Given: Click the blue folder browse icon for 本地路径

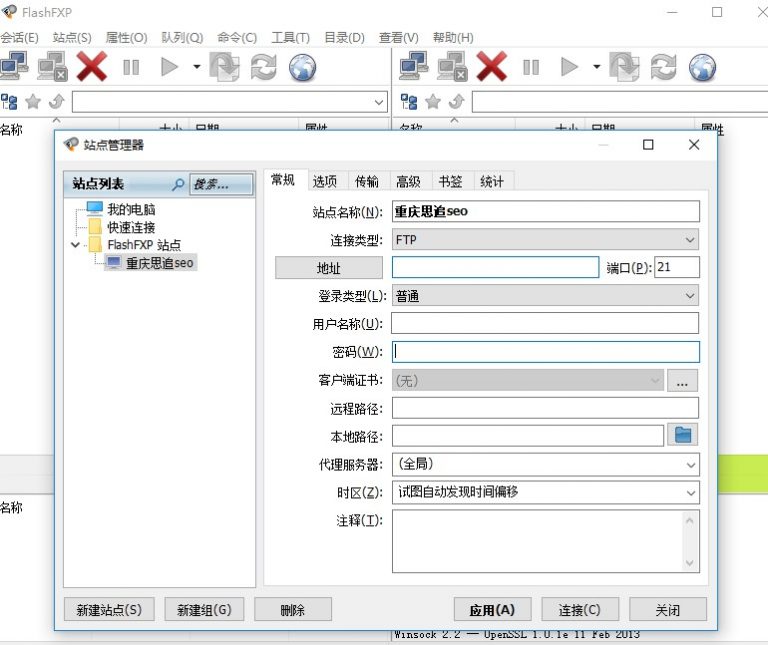Looking at the screenshot, I should click(x=683, y=435).
